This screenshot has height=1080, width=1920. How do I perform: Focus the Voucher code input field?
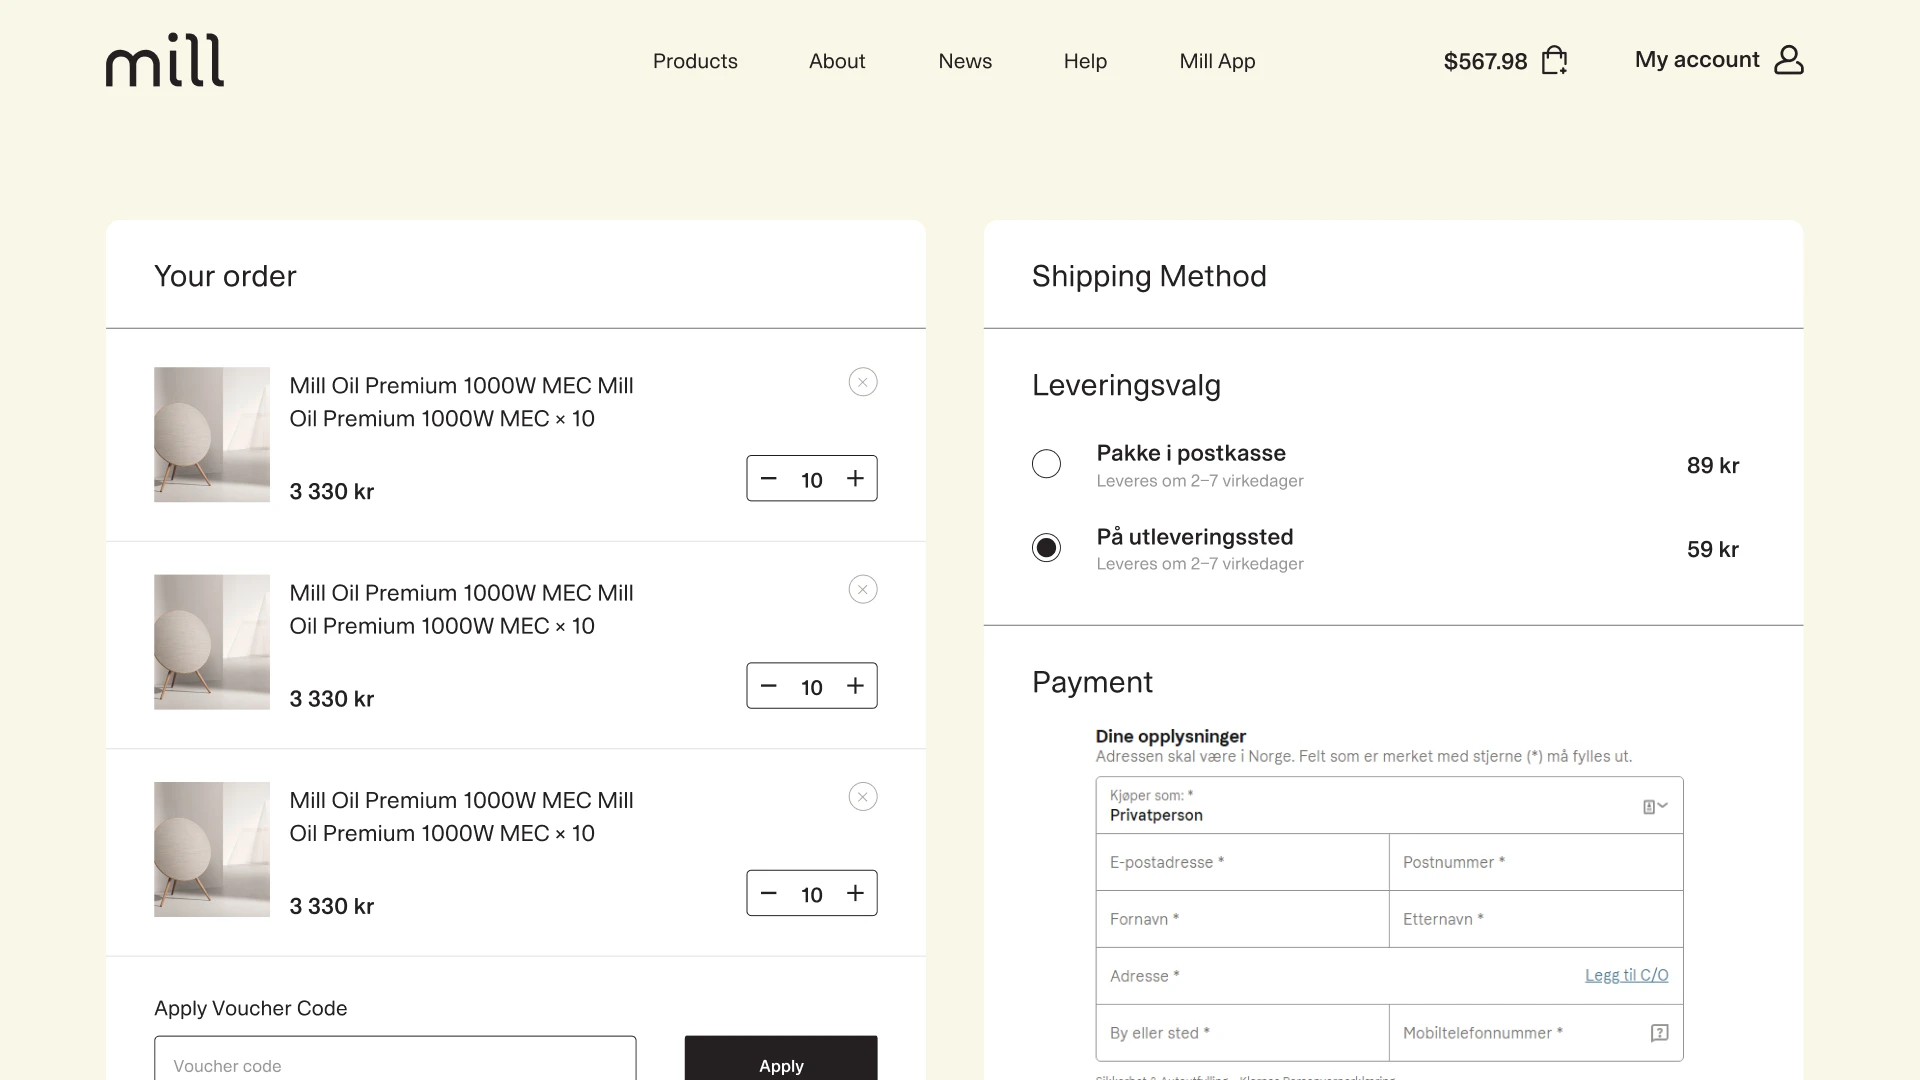395,1058
